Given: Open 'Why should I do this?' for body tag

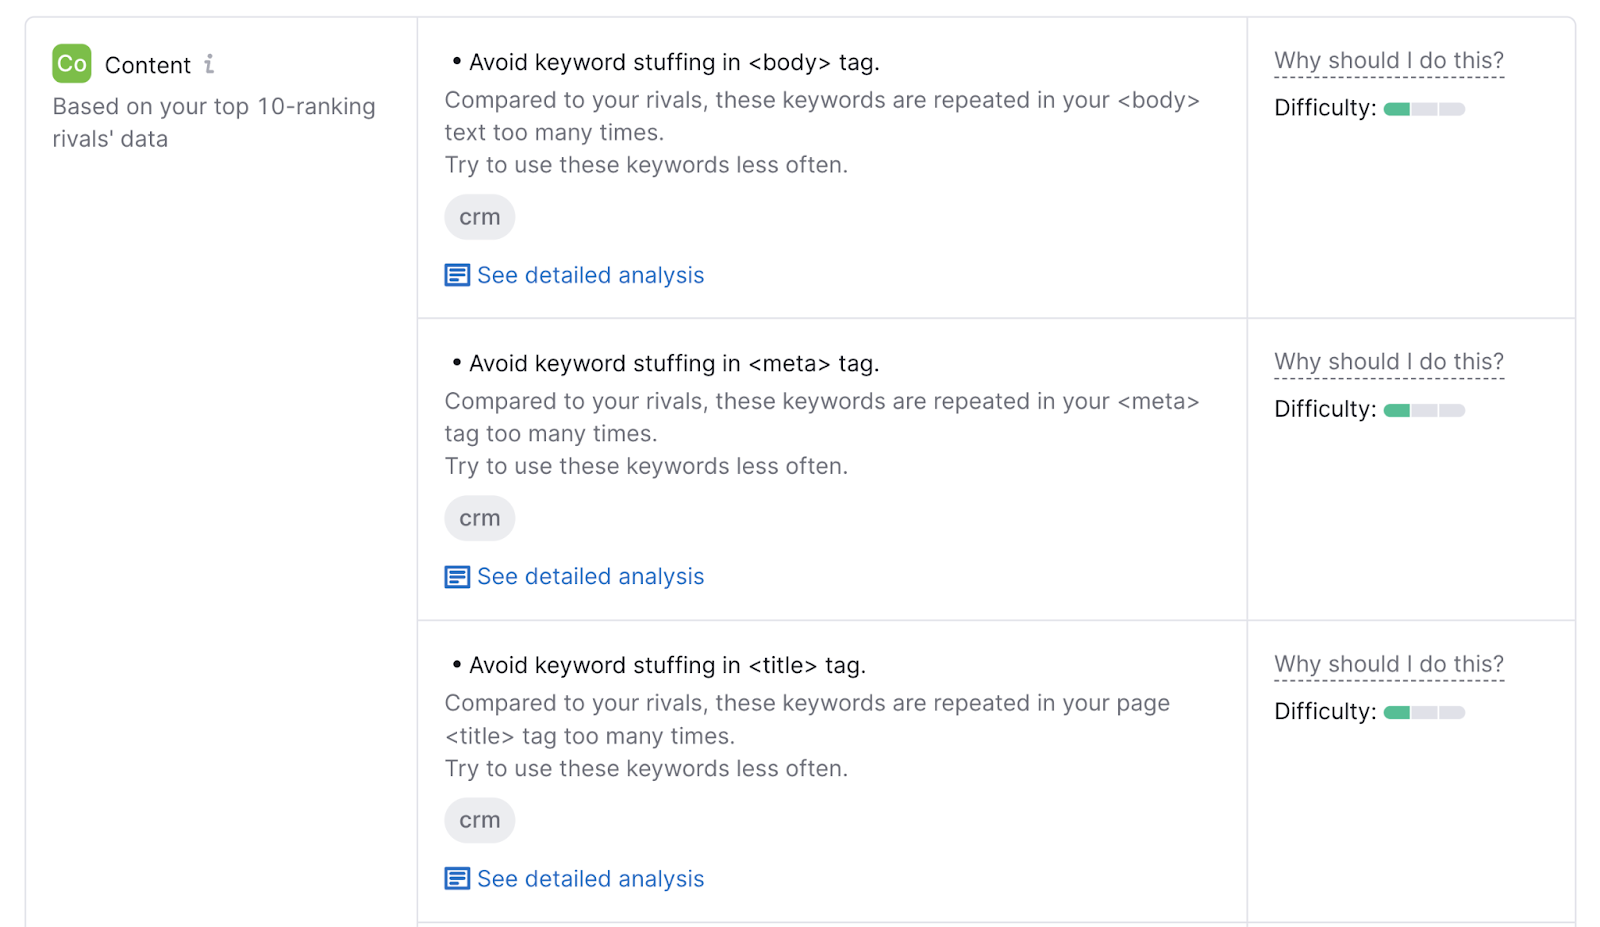Looking at the screenshot, I should (1388, 60).
